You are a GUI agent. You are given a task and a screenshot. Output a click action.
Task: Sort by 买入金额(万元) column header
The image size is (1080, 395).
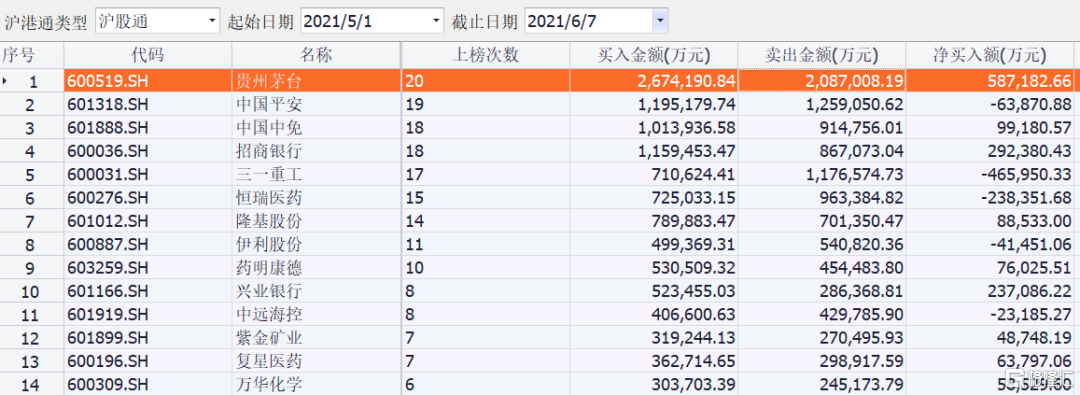tap(654, 55)
